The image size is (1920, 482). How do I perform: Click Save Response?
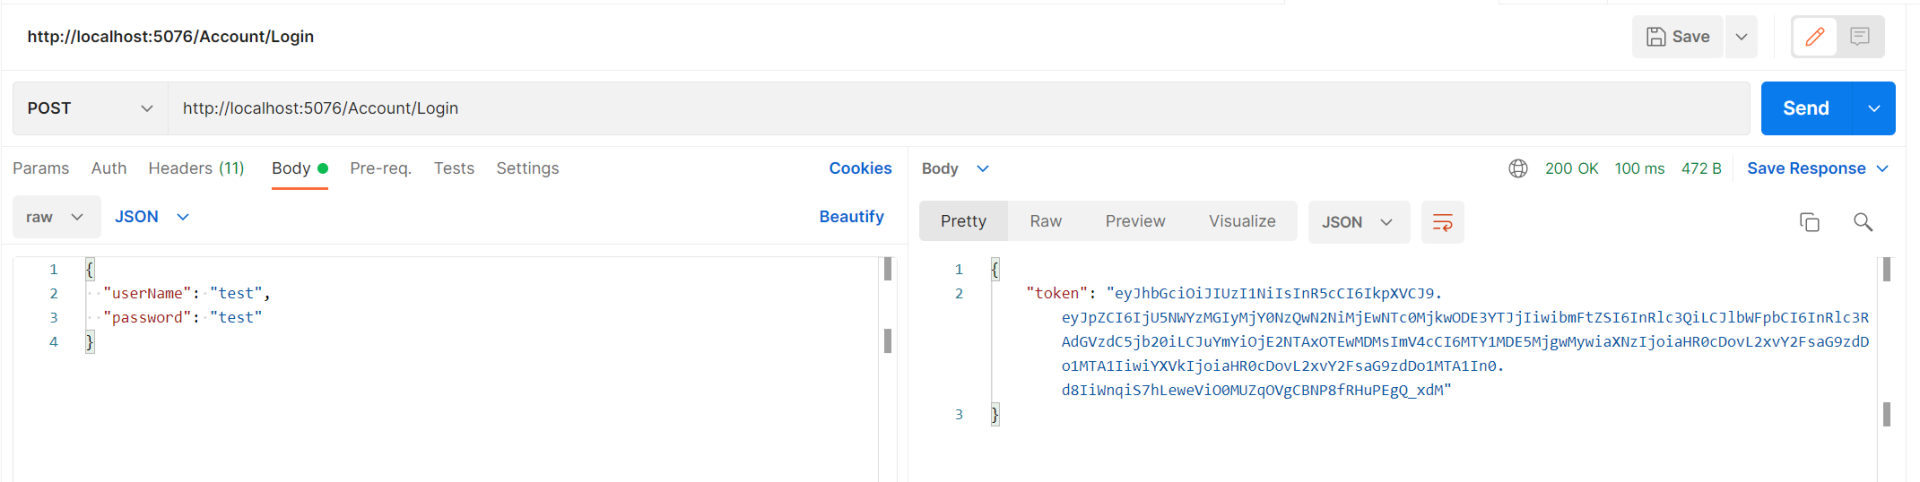[1806, 169]
